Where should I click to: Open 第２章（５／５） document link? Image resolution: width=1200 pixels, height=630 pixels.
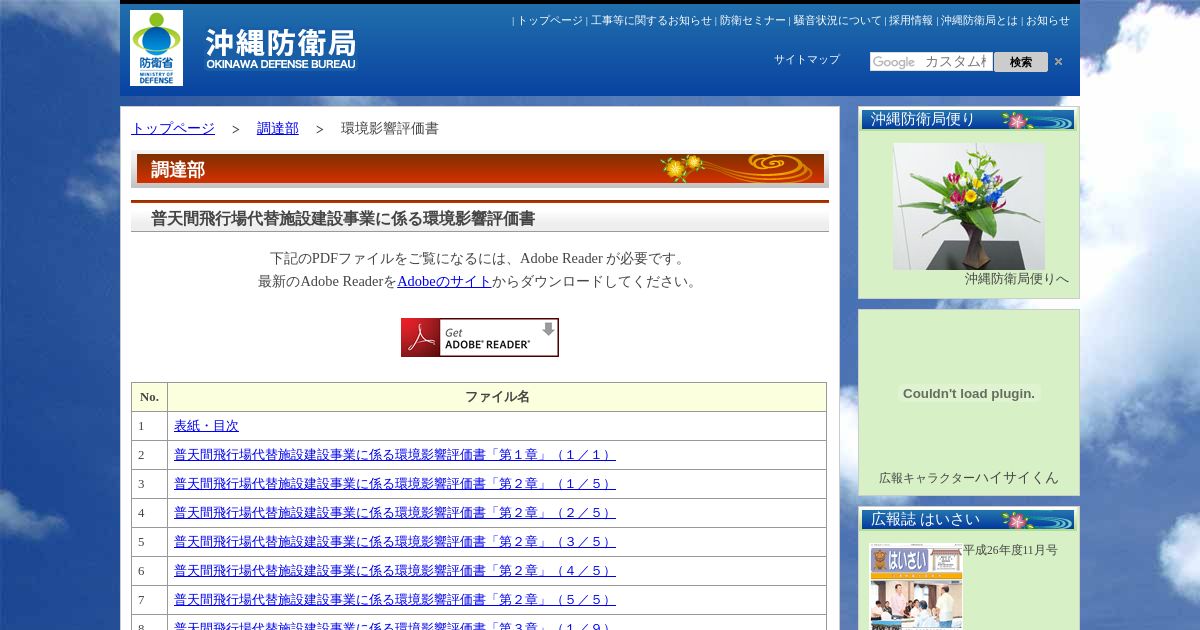395,600
